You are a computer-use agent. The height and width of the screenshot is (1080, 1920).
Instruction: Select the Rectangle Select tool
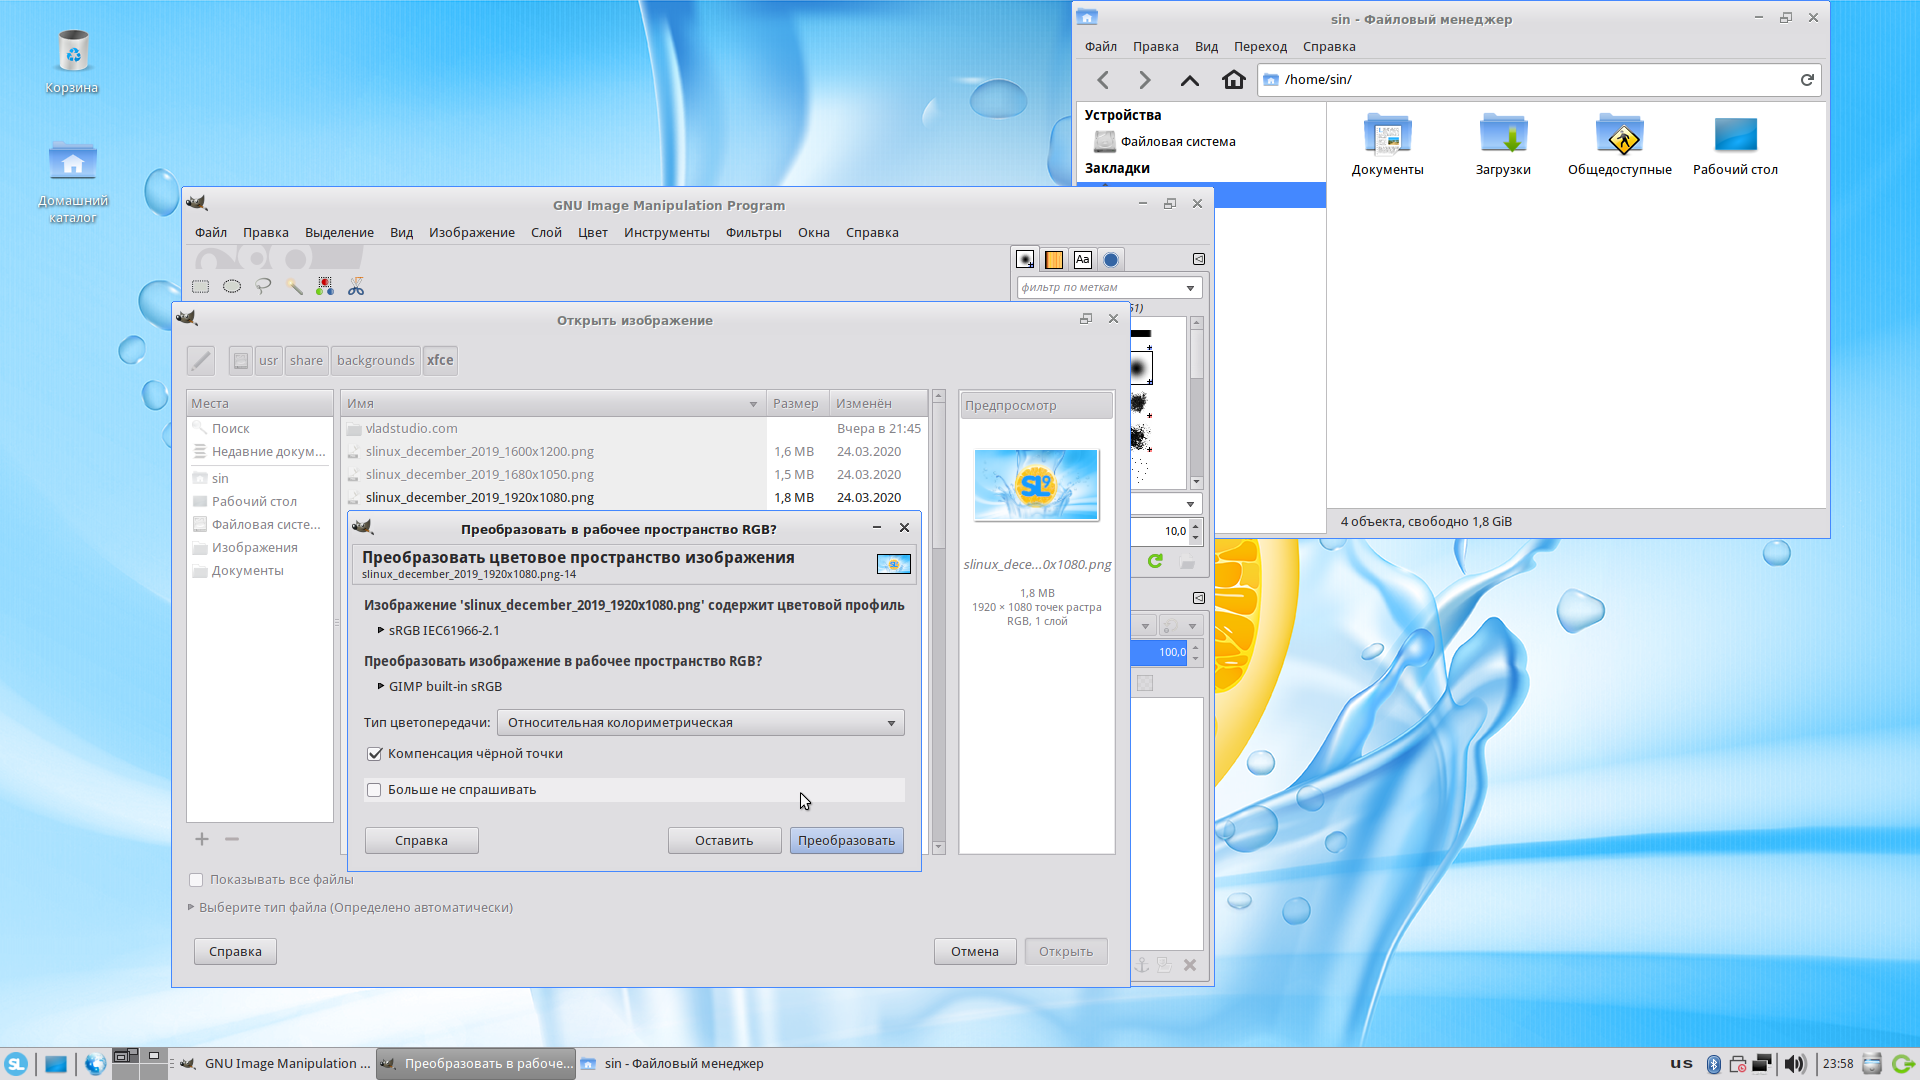point(201,287)
